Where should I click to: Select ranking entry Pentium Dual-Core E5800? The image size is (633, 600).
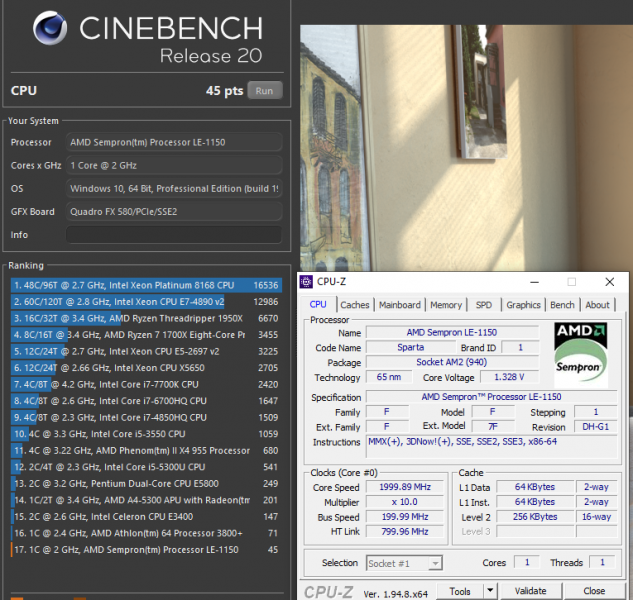click(146, 484)
